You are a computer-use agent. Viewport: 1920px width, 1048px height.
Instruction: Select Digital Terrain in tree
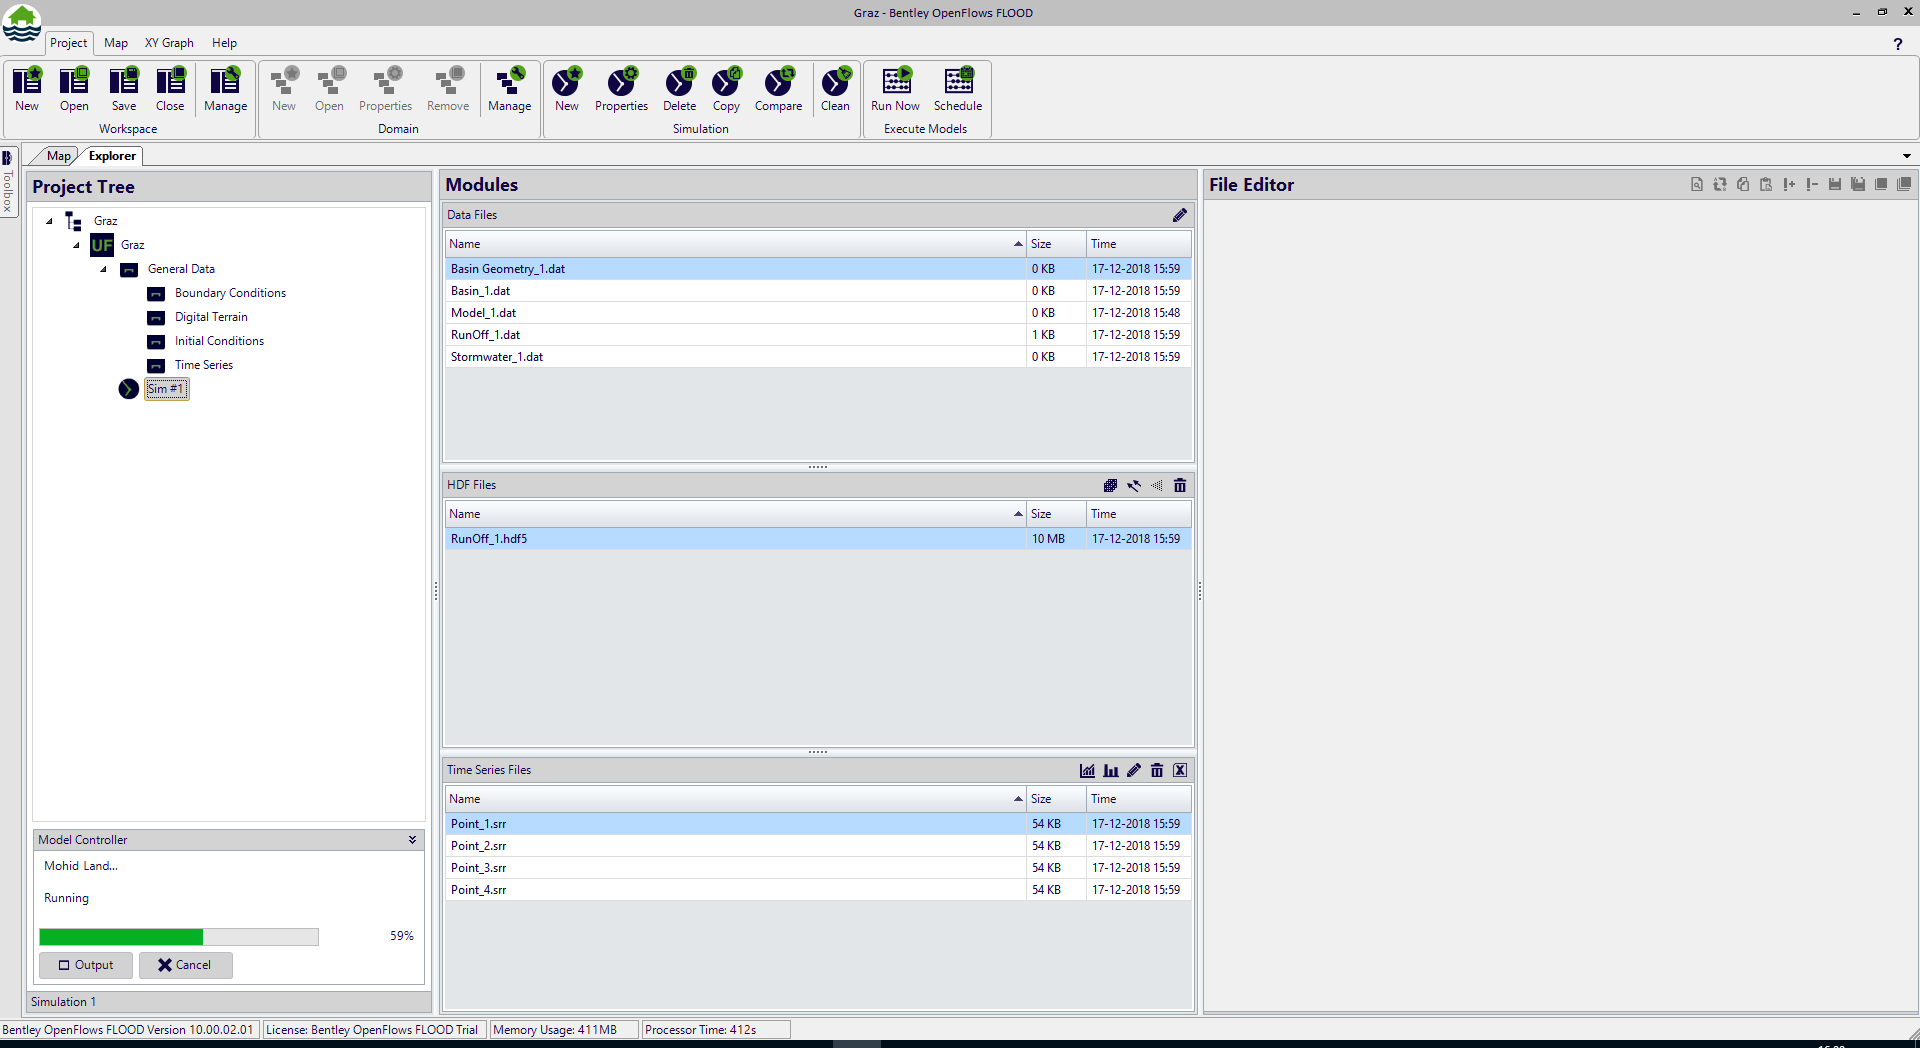click(x=211, y=317)
